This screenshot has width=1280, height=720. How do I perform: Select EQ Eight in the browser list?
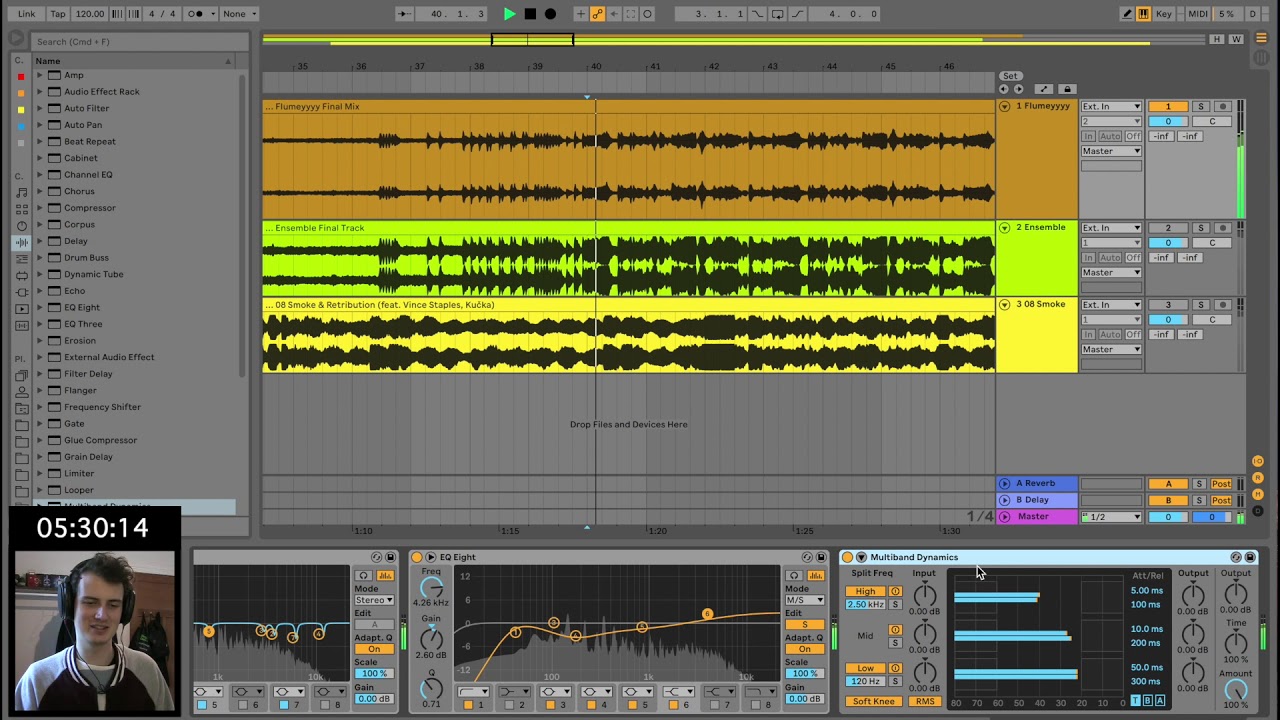click(x=82, y=307)
